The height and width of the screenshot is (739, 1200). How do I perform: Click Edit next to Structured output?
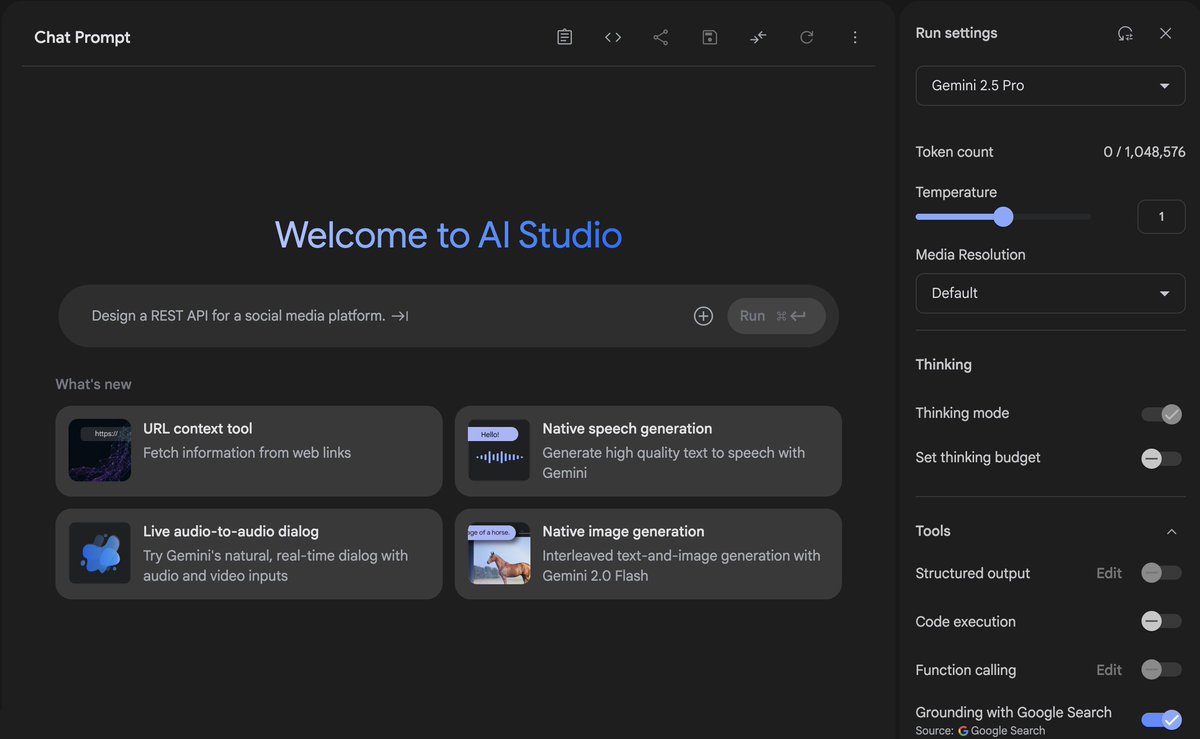(1109, 573)
